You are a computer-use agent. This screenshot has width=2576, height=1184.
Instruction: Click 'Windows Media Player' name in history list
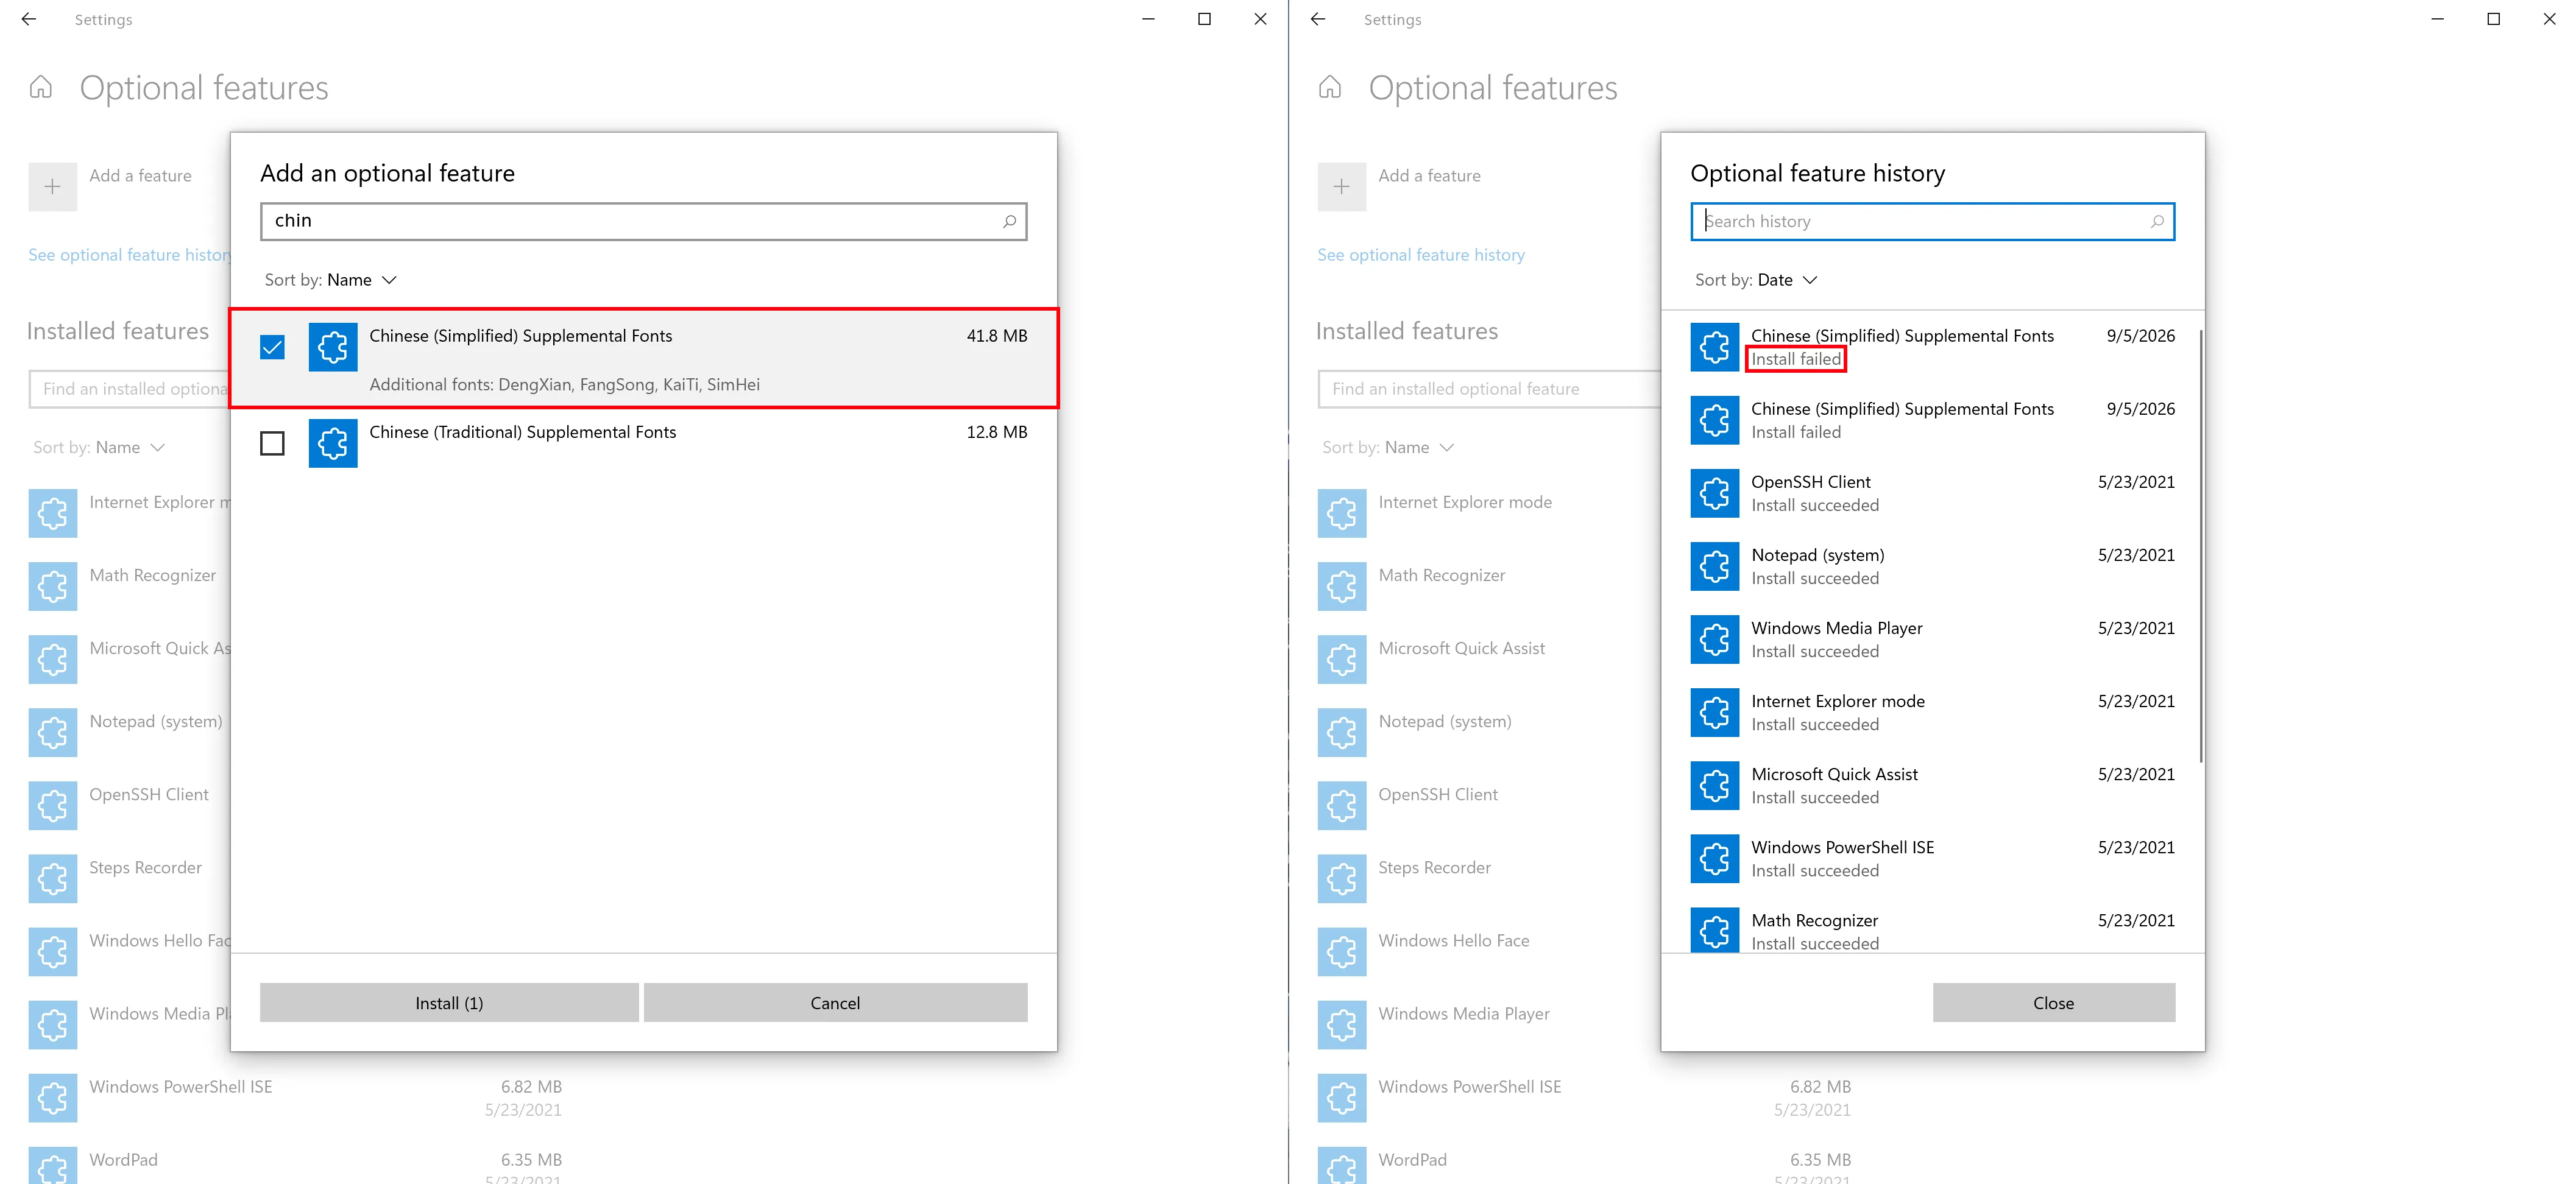(x=1836, y=628)
